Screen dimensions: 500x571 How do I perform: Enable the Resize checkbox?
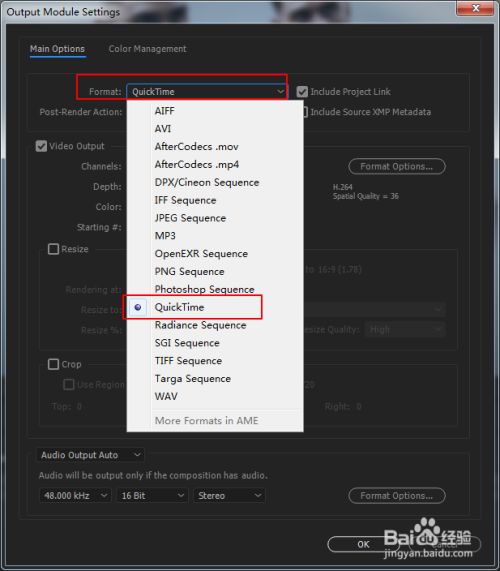[53, 249]
